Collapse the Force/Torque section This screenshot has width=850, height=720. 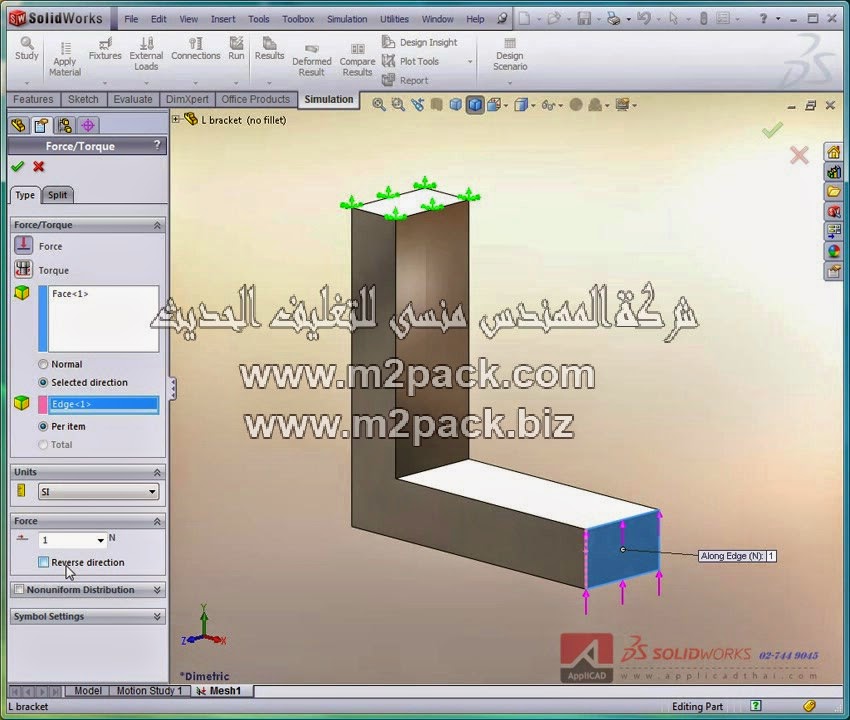157,225
